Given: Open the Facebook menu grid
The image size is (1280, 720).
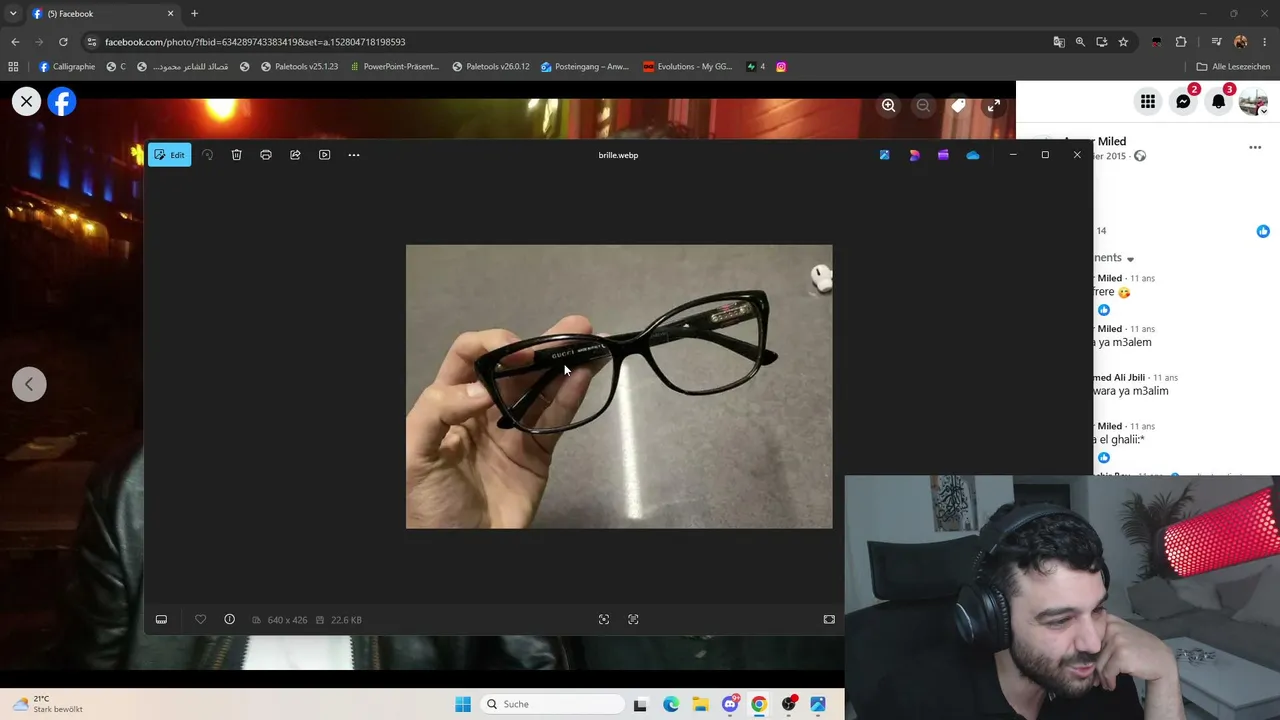Looking at the screenshot, I should [x=1148, y=101].
